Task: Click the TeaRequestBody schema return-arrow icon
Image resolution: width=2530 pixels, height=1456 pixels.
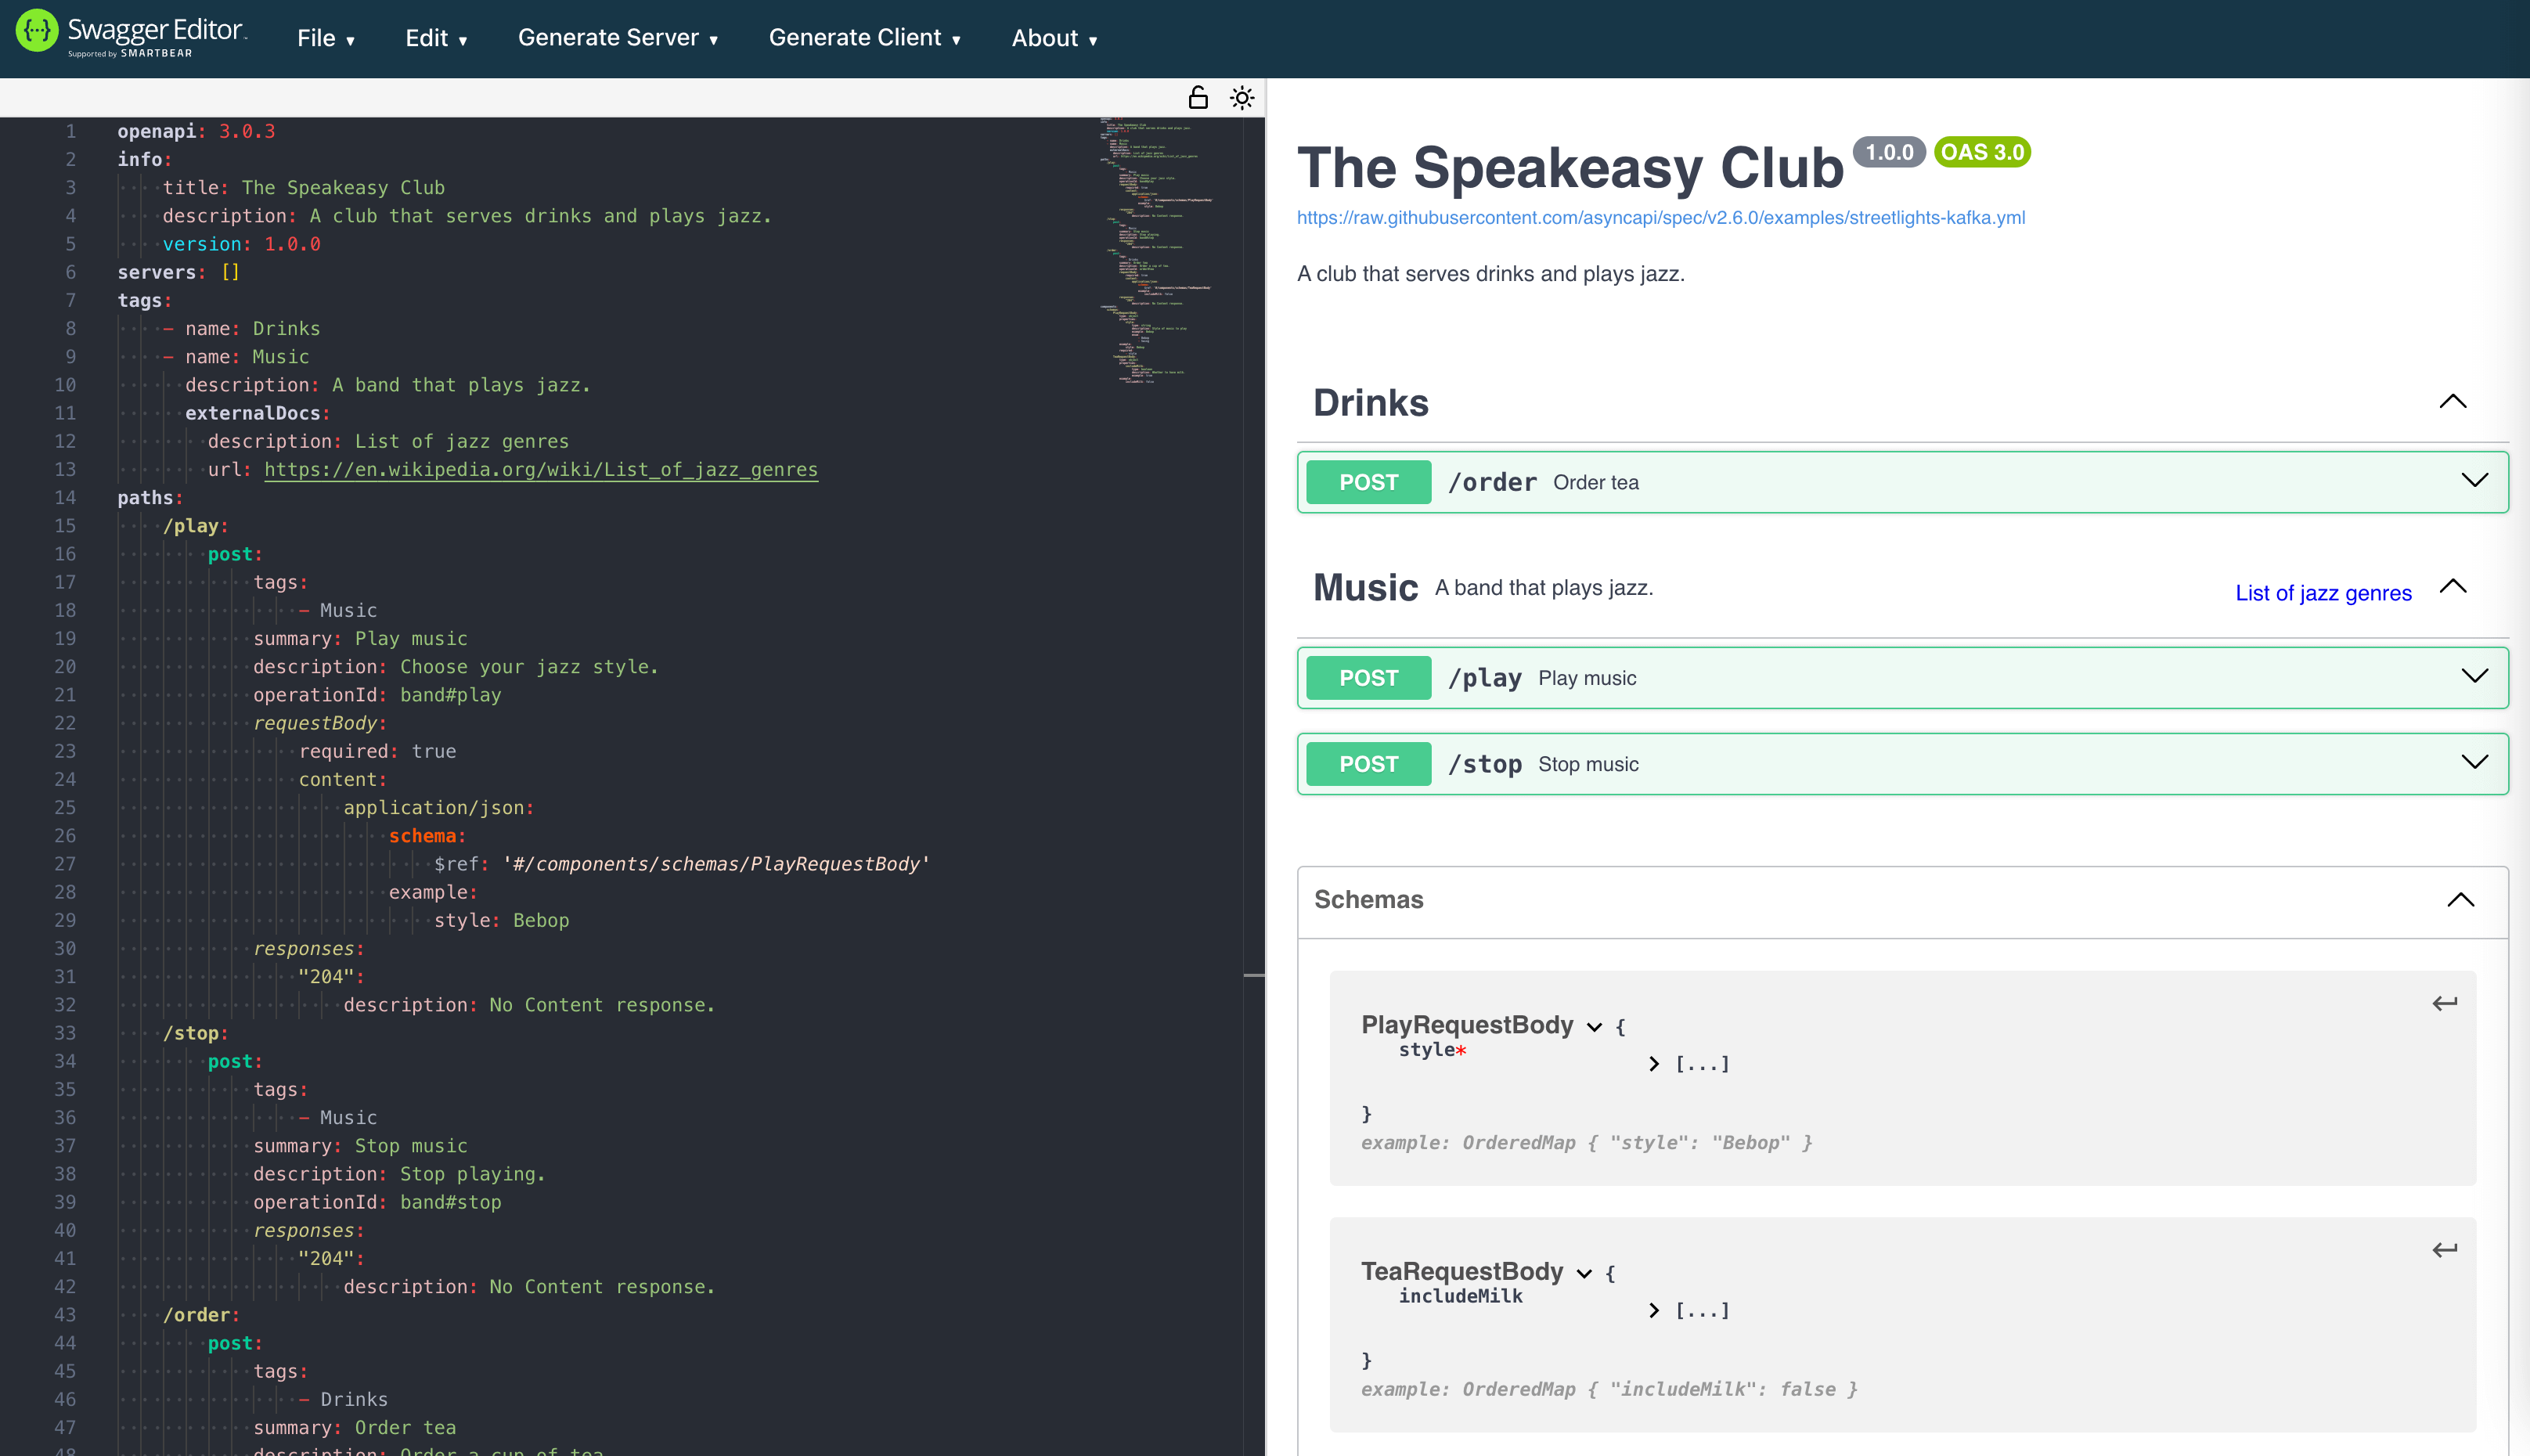Action: coord(2444,1249)
